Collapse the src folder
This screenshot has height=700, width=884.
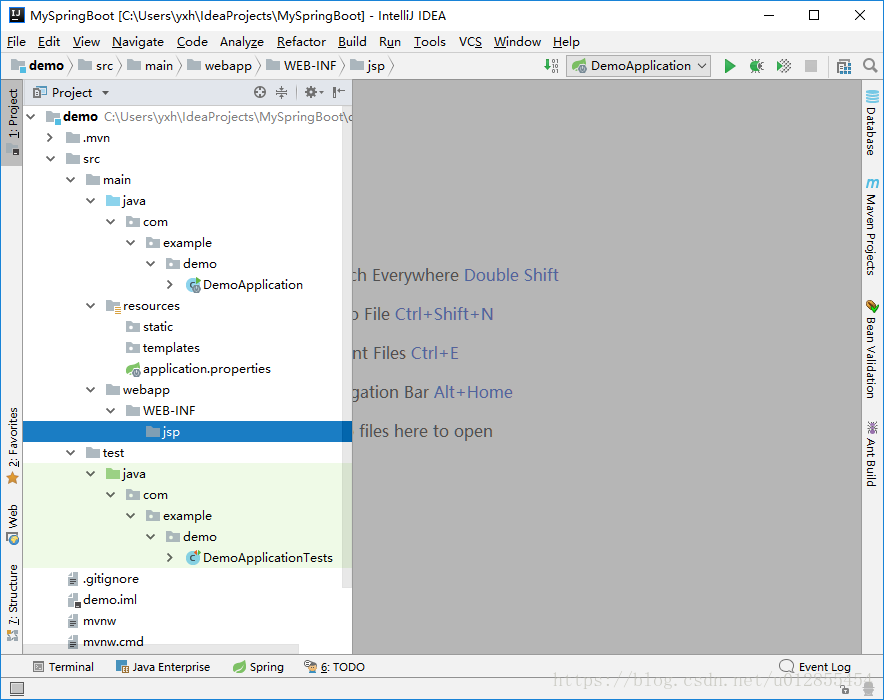[x=50, y=159]
